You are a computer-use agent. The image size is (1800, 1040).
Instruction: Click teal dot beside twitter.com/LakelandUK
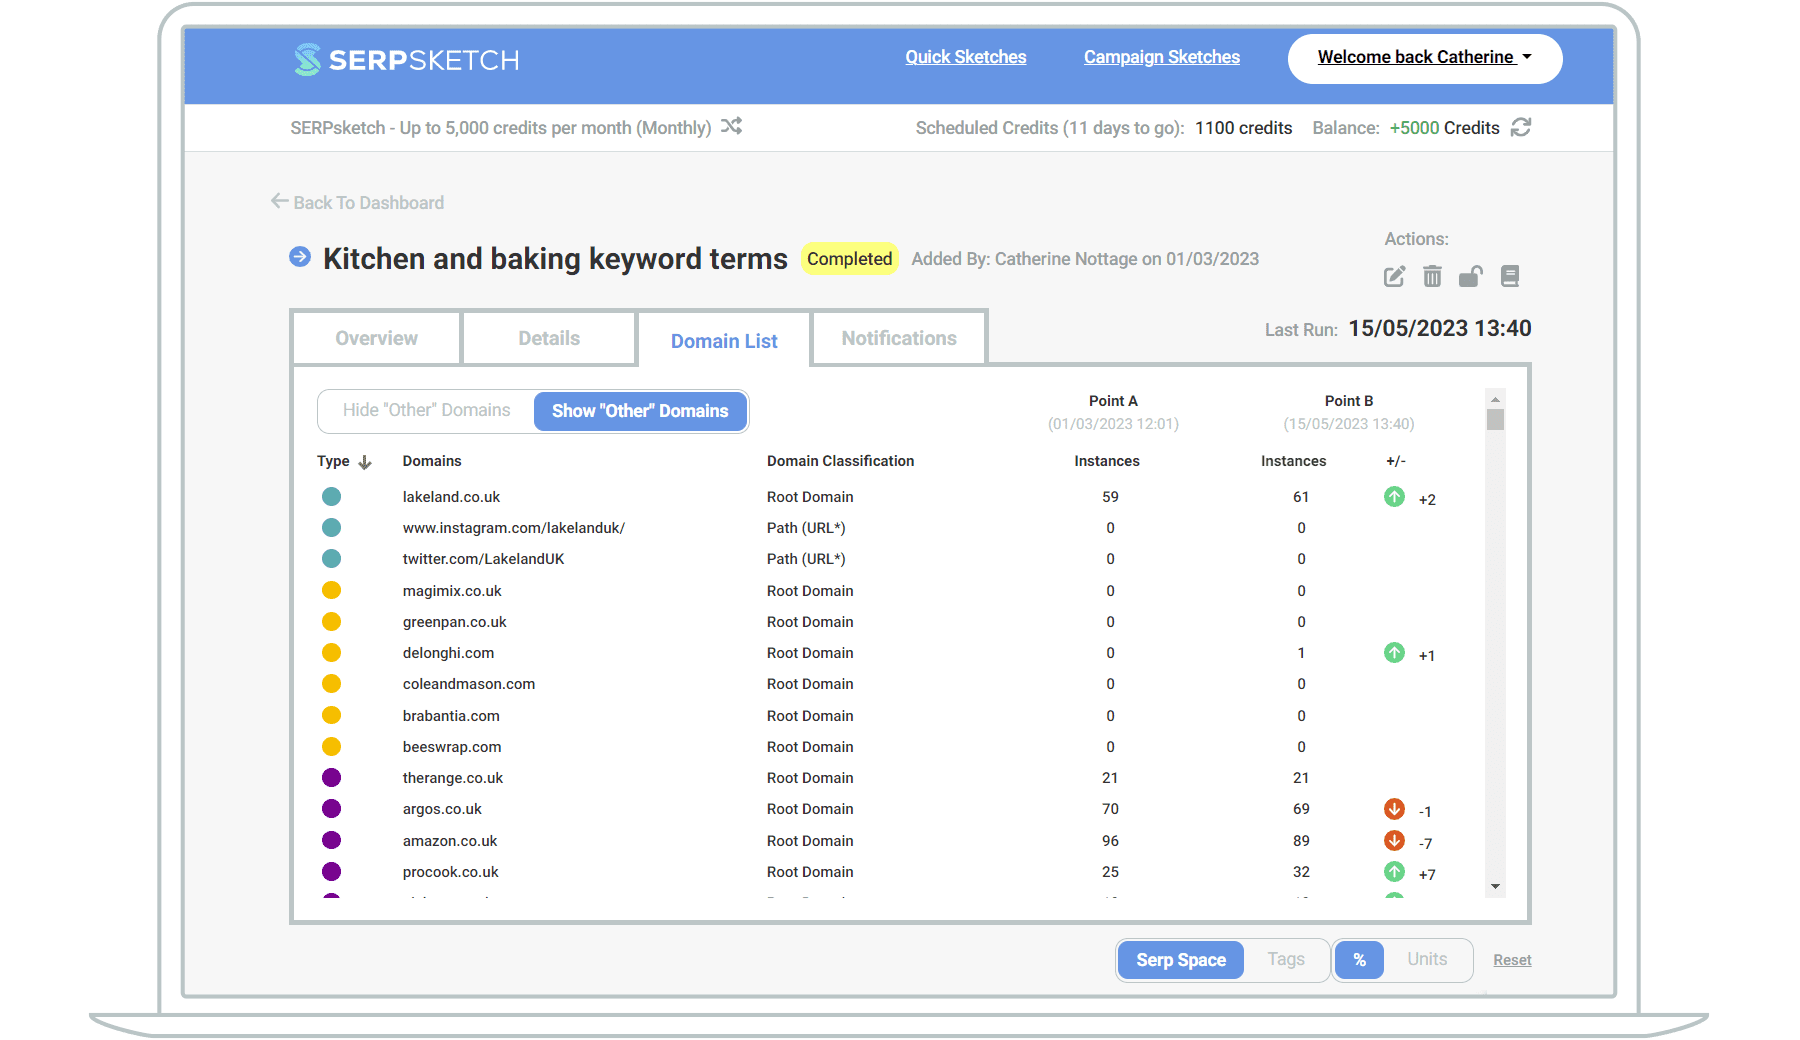point(331,559)
